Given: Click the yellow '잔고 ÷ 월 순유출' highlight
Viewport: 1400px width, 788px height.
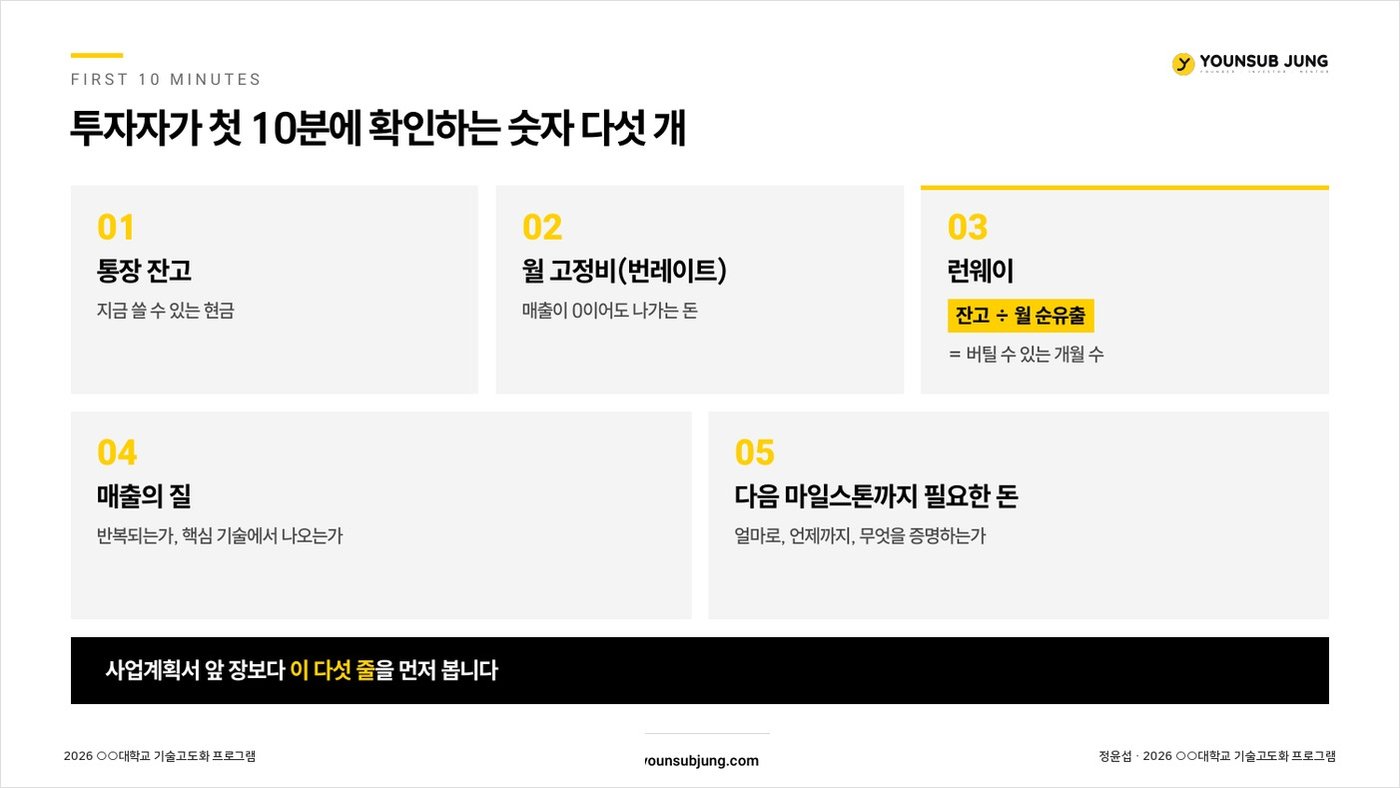Looking at the screenshot, I should pos(1021,316).
